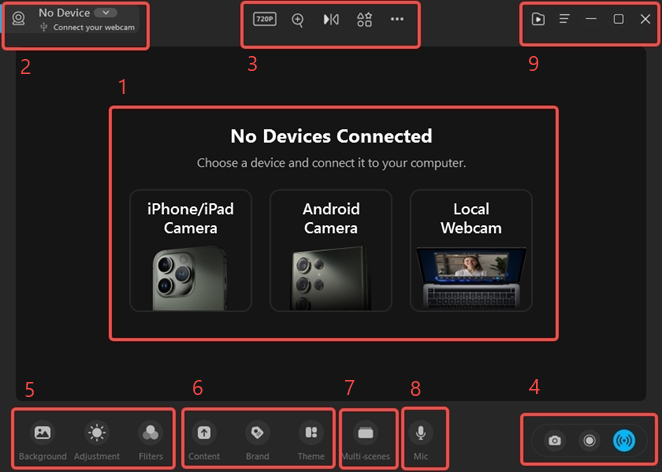
Task: Open the 720P resolution setting
Action: click(265, 19)
